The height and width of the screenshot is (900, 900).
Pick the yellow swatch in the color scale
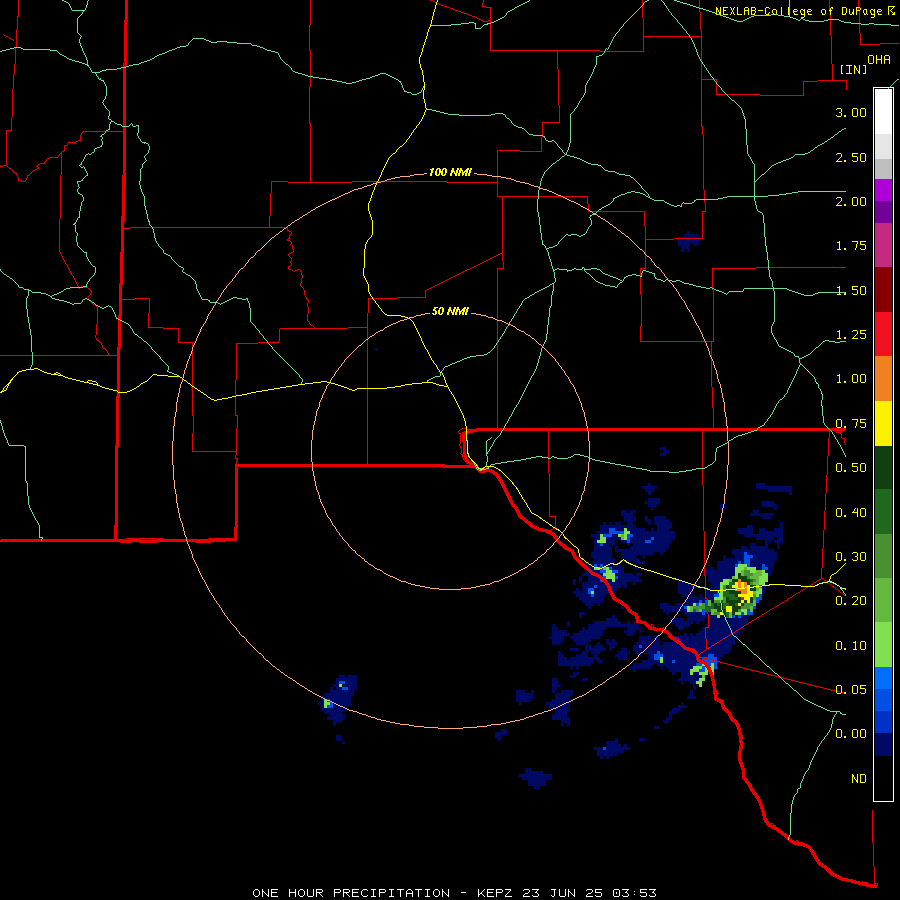point(883,423)
